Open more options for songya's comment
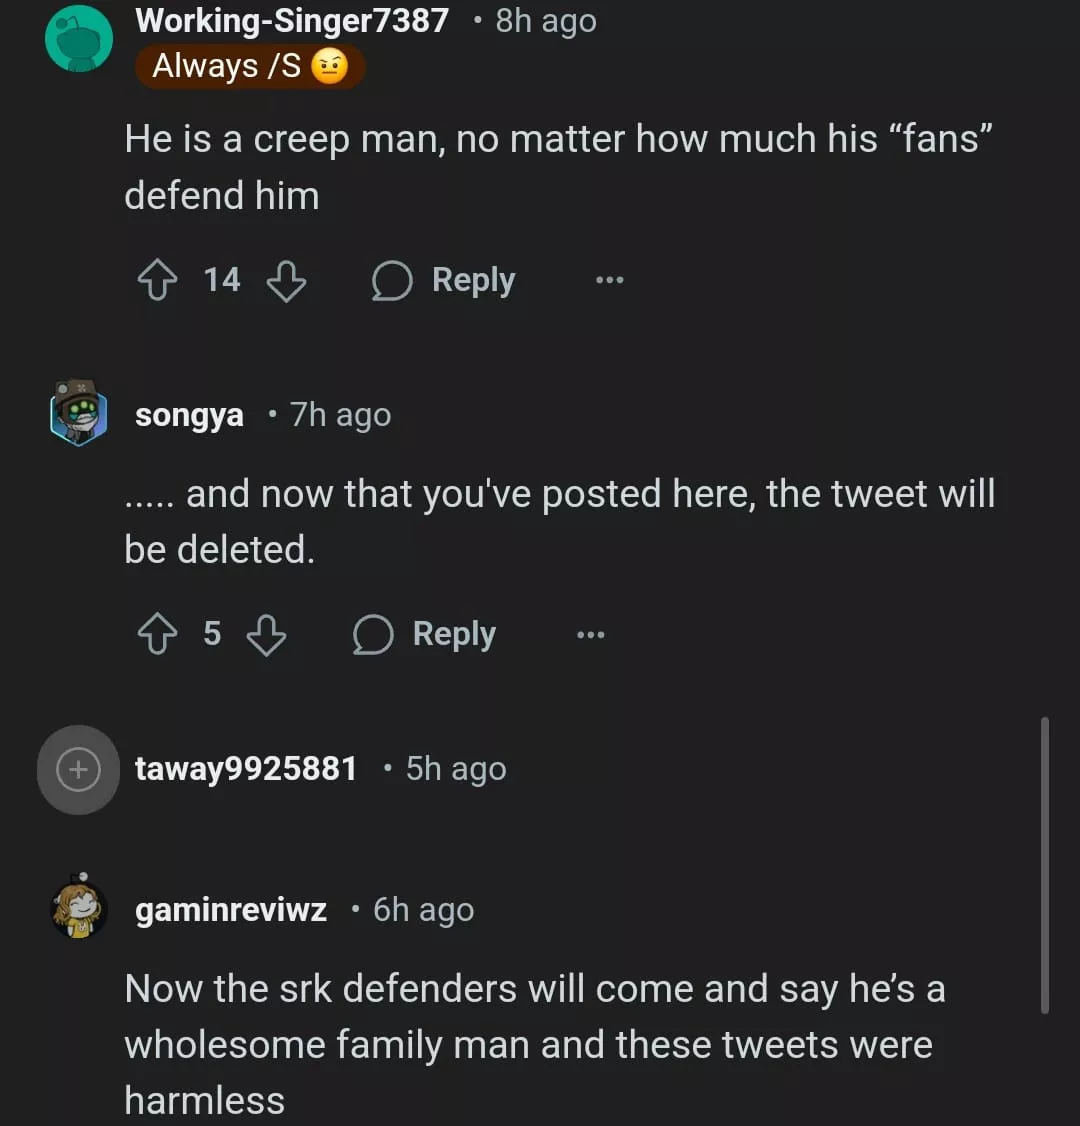This screenshot has height=1126, width=1080. [590, 635]
